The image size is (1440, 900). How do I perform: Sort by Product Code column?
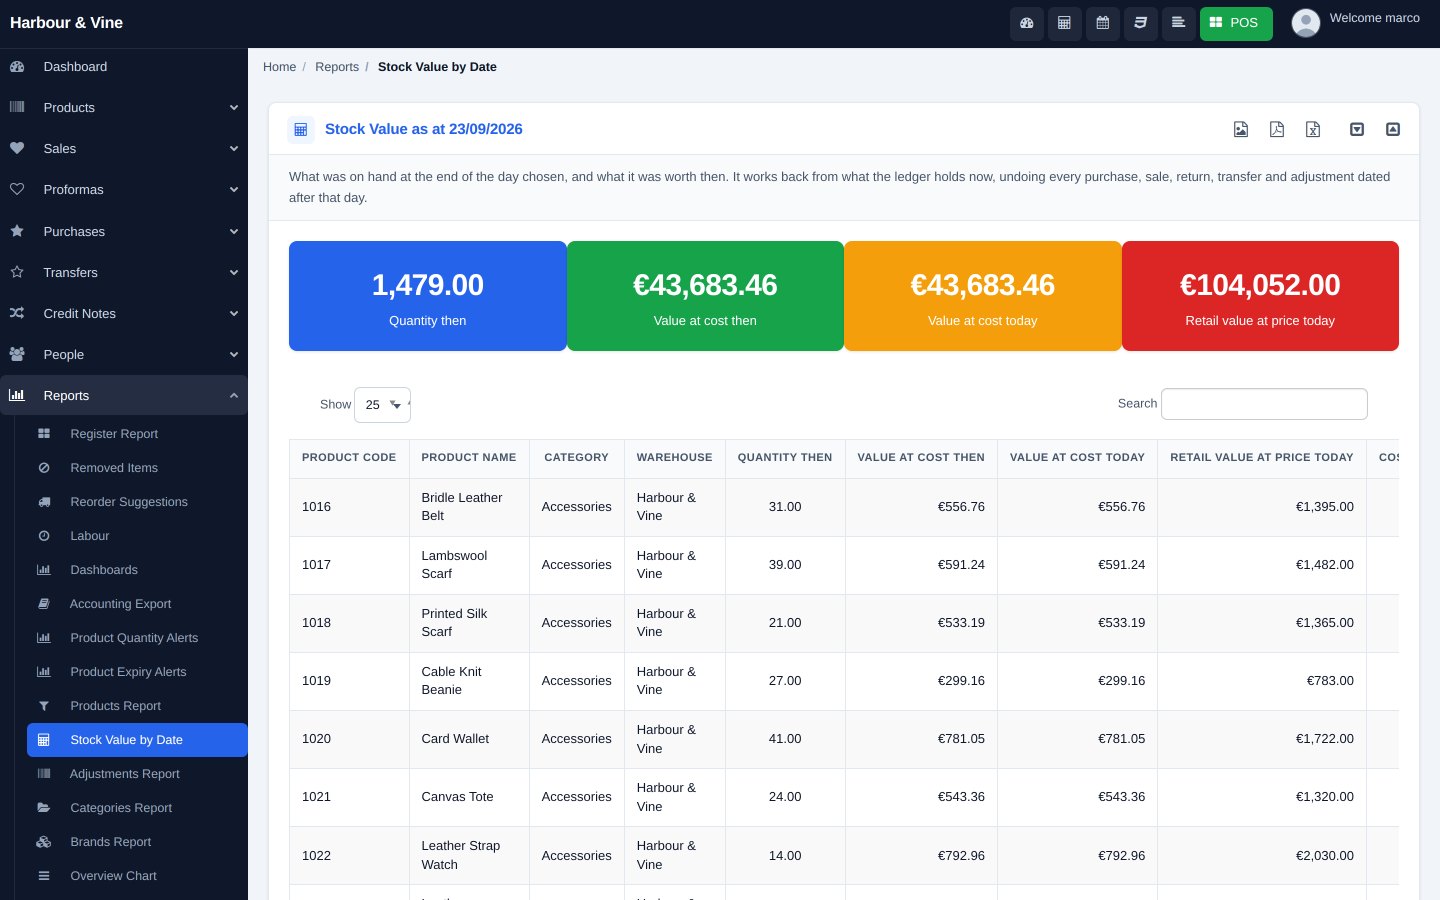(x=349, y=458)
